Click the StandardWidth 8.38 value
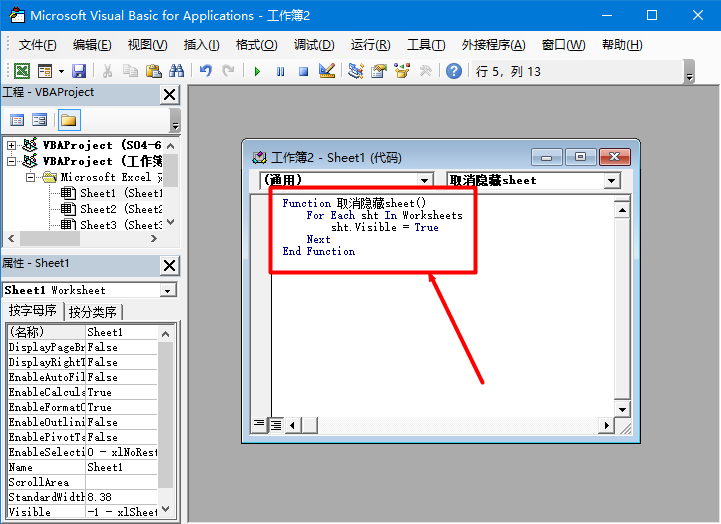Viewport: 721px width, 524px height. coord(121,497)
